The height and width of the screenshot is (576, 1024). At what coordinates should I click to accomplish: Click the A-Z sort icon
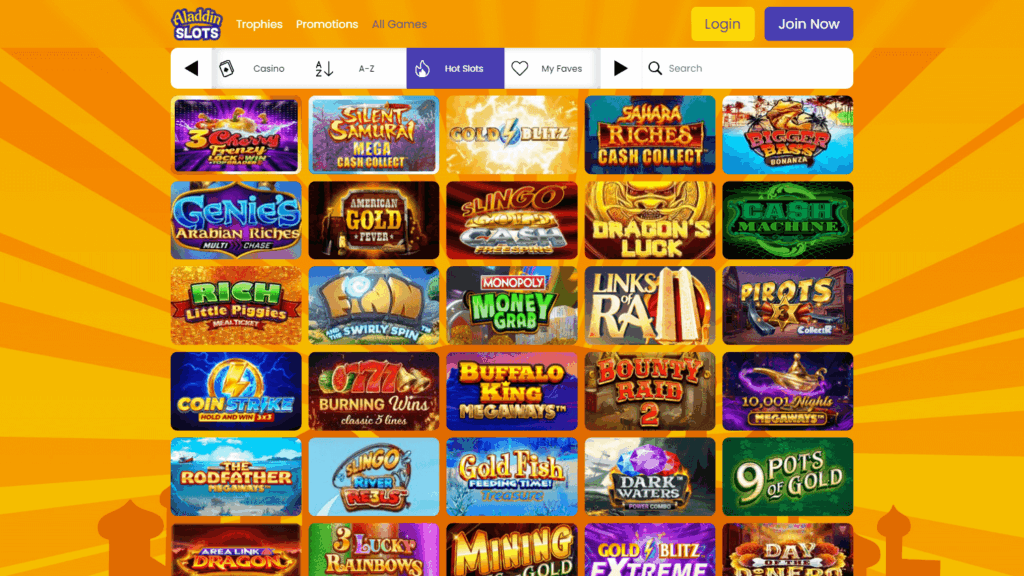324,68
